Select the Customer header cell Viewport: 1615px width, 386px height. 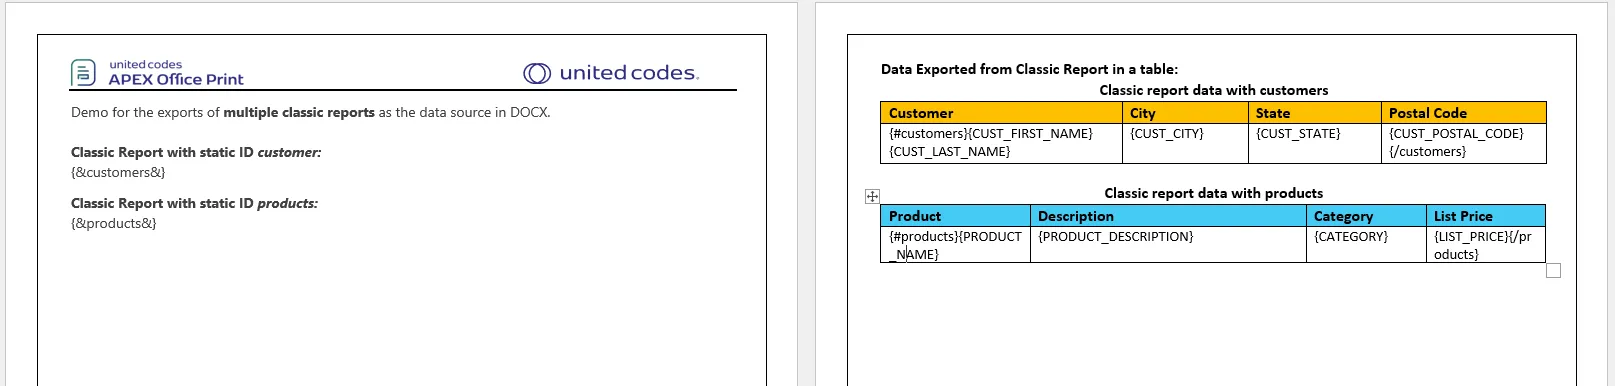(x=1001, y=113)
